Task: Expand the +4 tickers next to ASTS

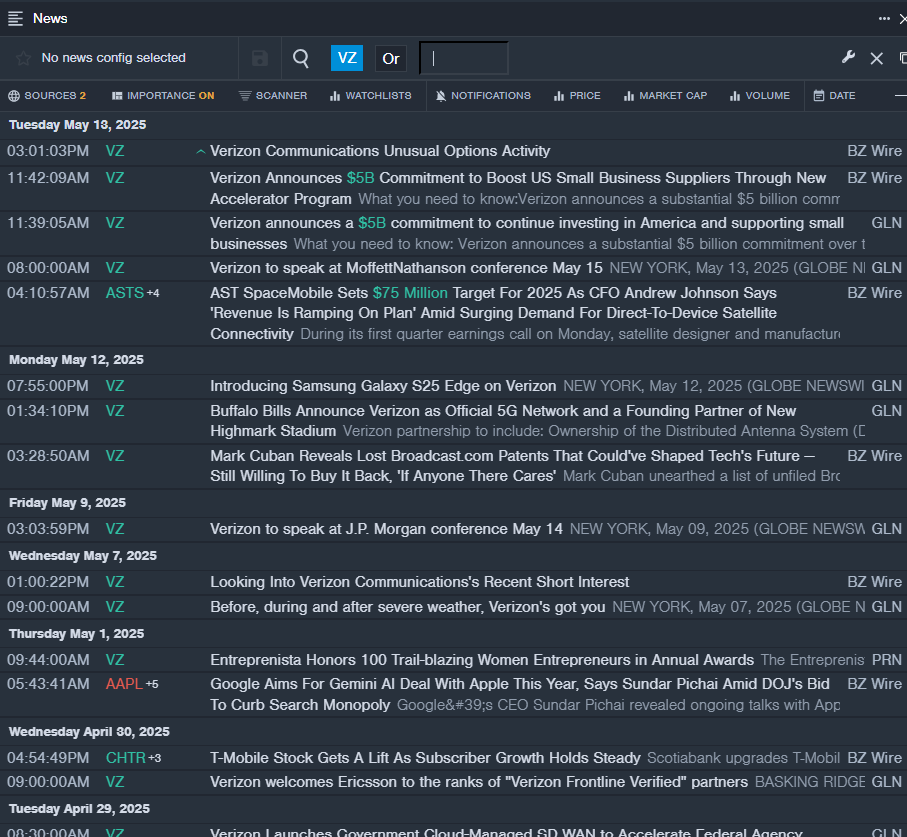Action: pos(153,293)
